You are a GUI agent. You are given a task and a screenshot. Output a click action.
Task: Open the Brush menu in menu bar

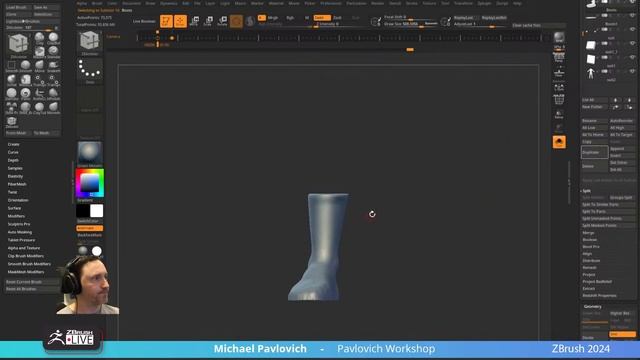[97, 3]
